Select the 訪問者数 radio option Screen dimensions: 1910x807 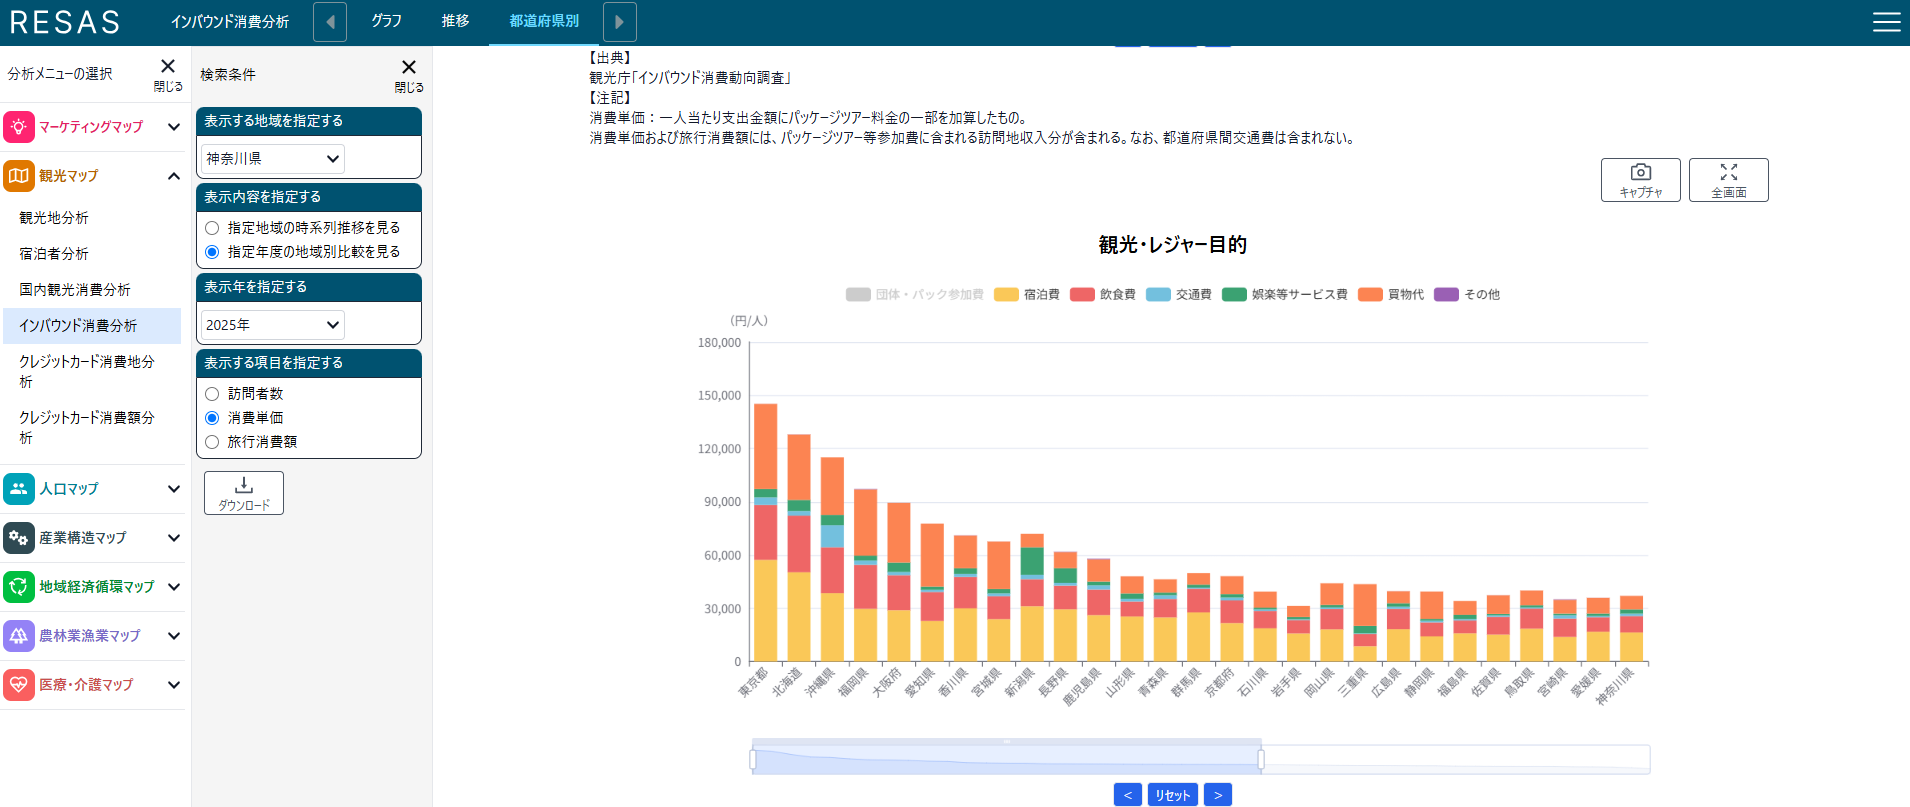[x=212, y=394]
